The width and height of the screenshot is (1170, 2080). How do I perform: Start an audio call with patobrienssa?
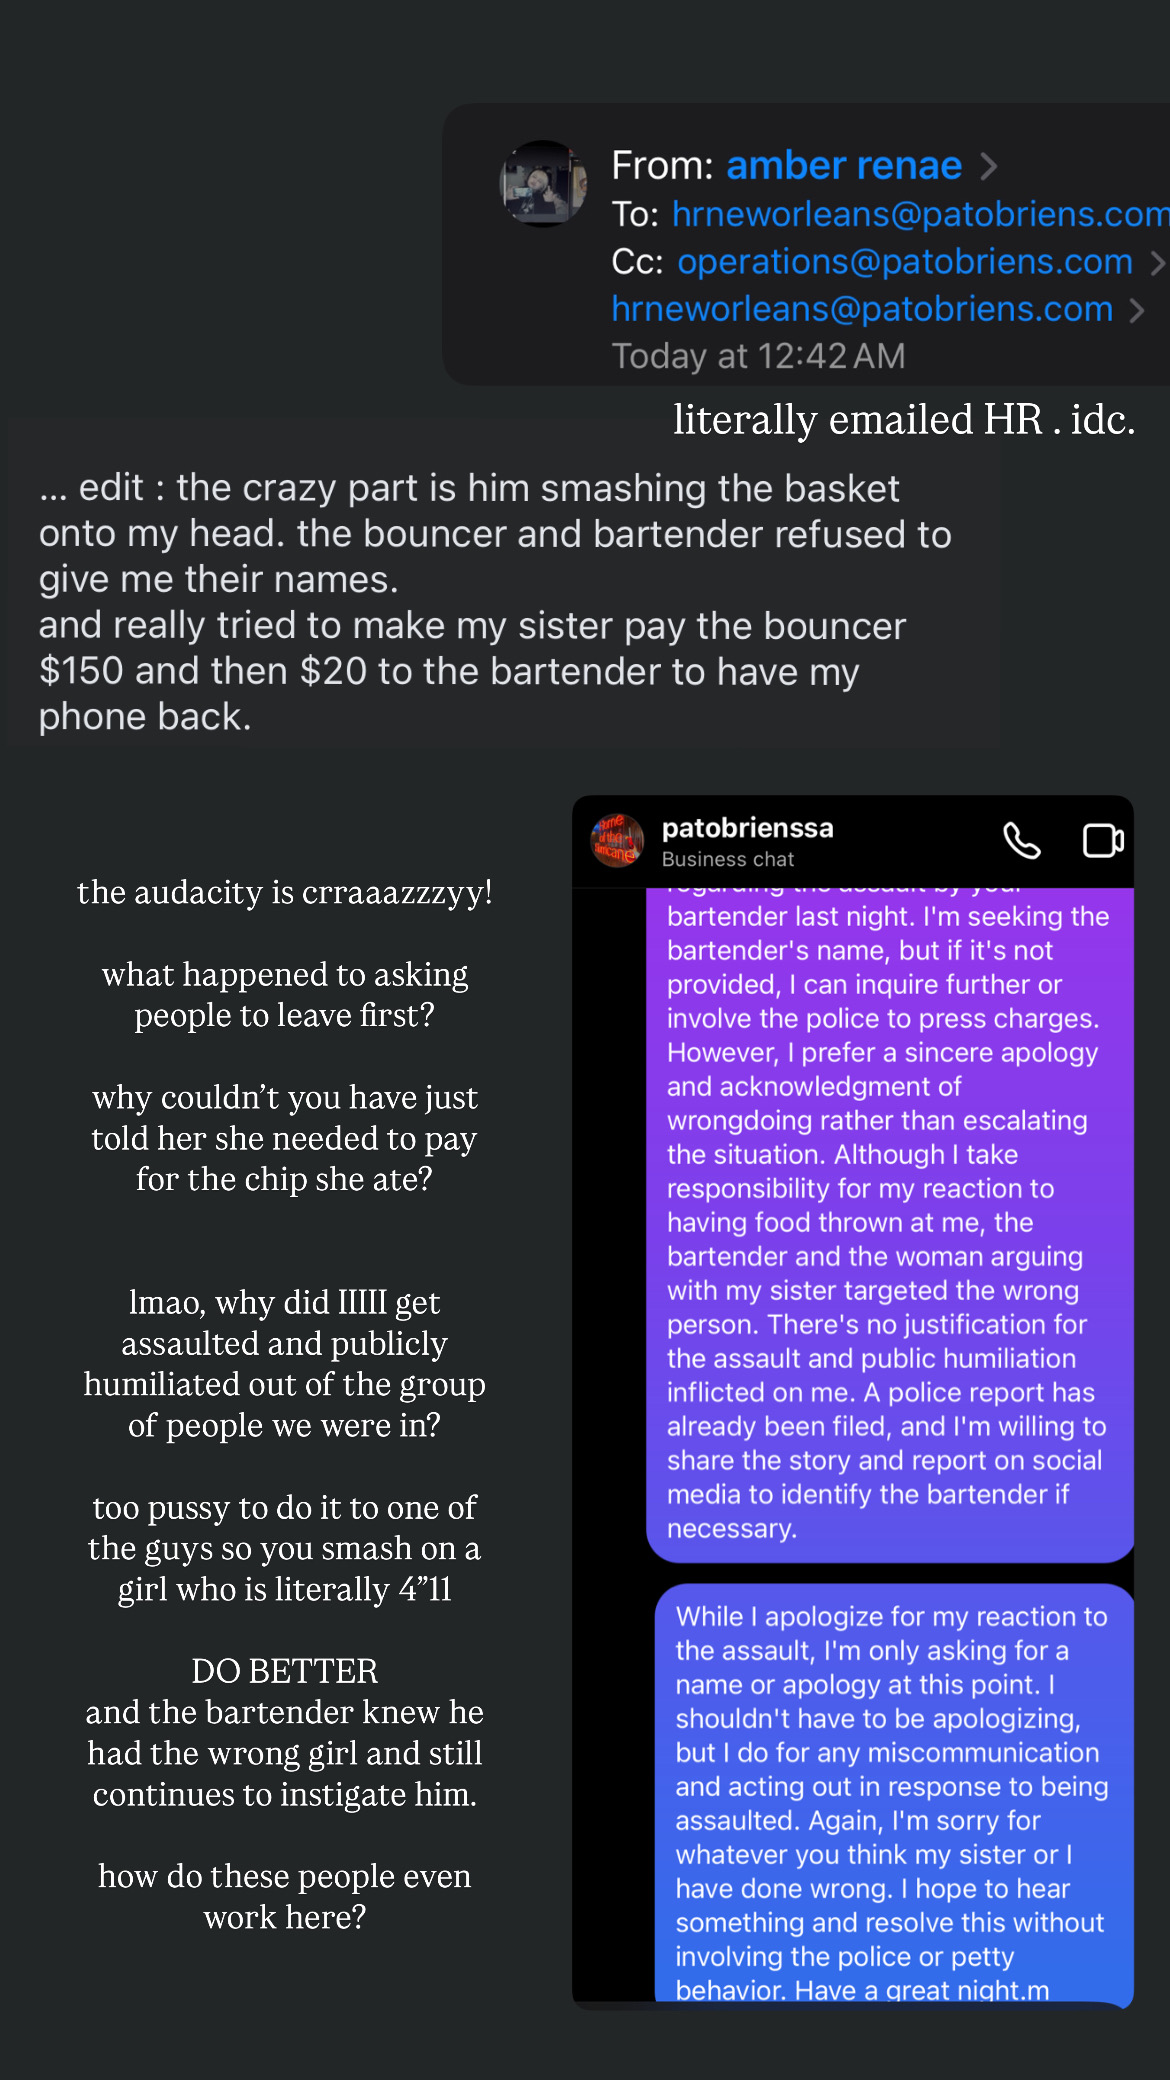tap(1021, 841)
